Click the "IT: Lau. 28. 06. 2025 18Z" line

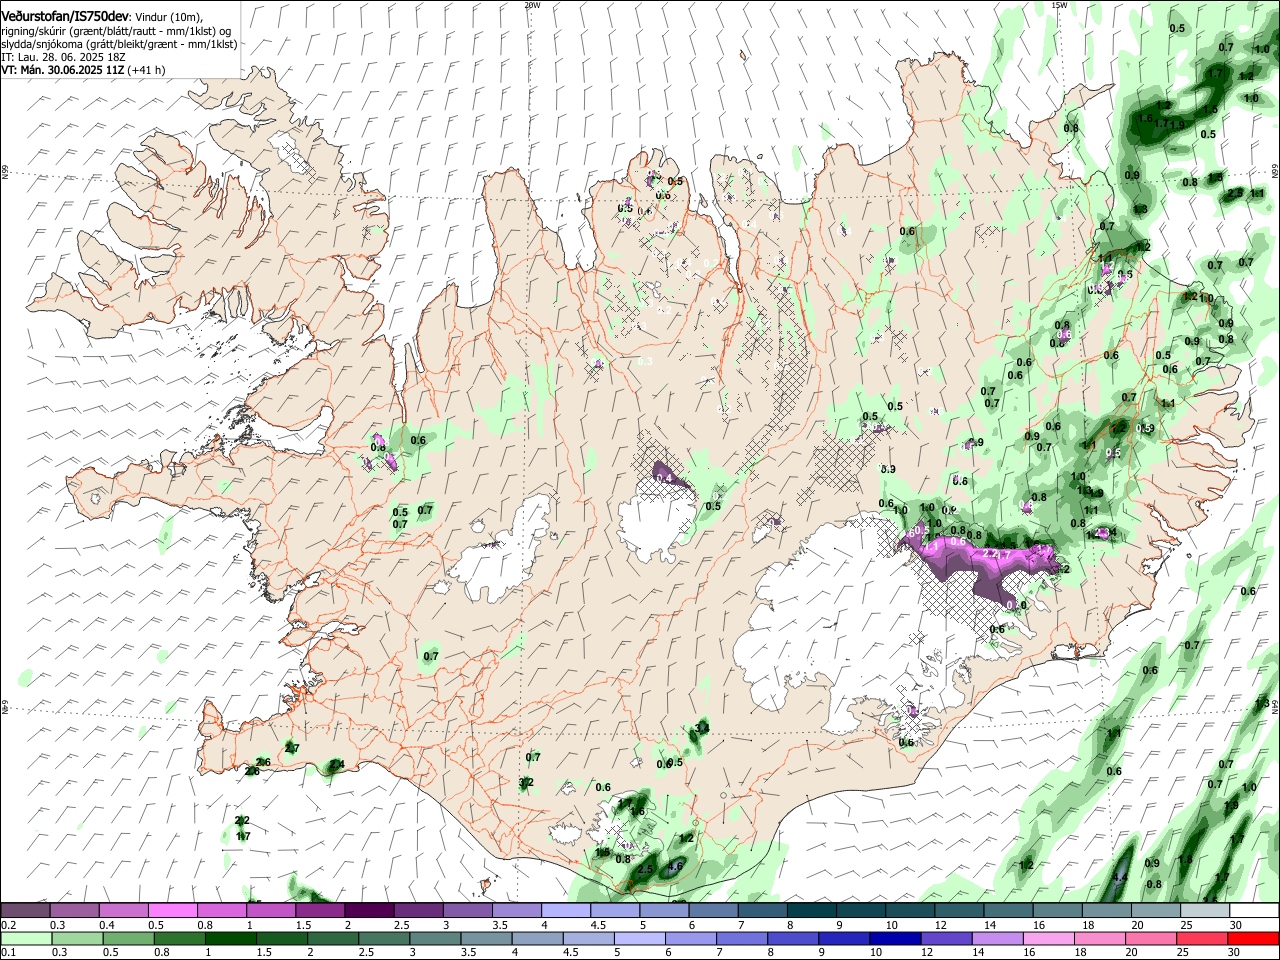63,57
